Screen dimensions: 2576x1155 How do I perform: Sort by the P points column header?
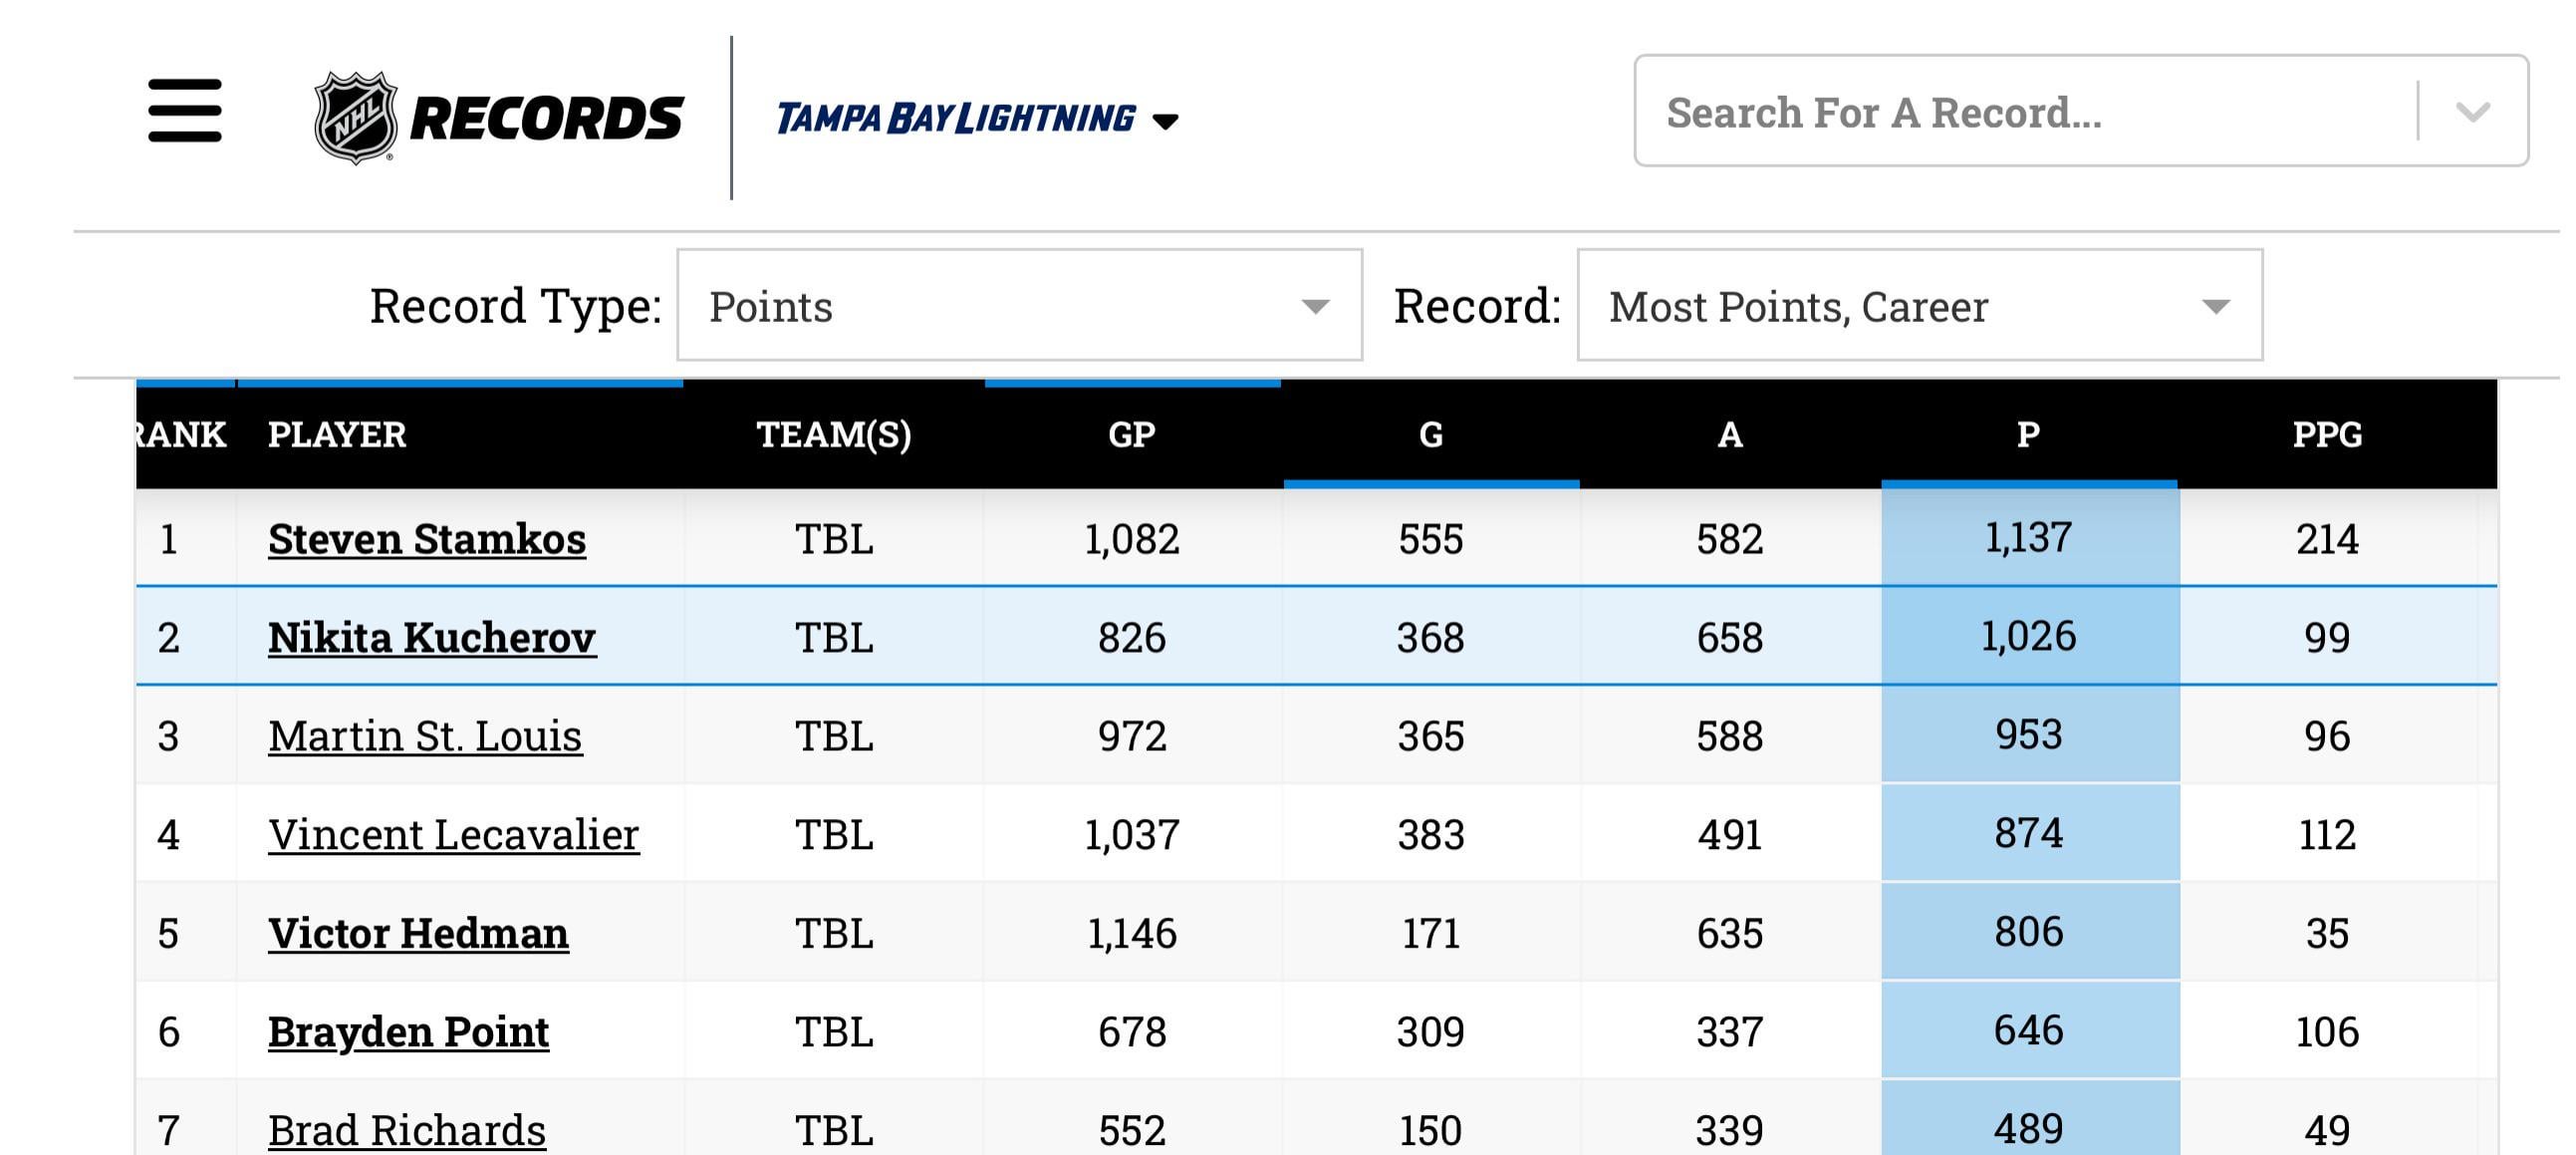[2028, 435]
